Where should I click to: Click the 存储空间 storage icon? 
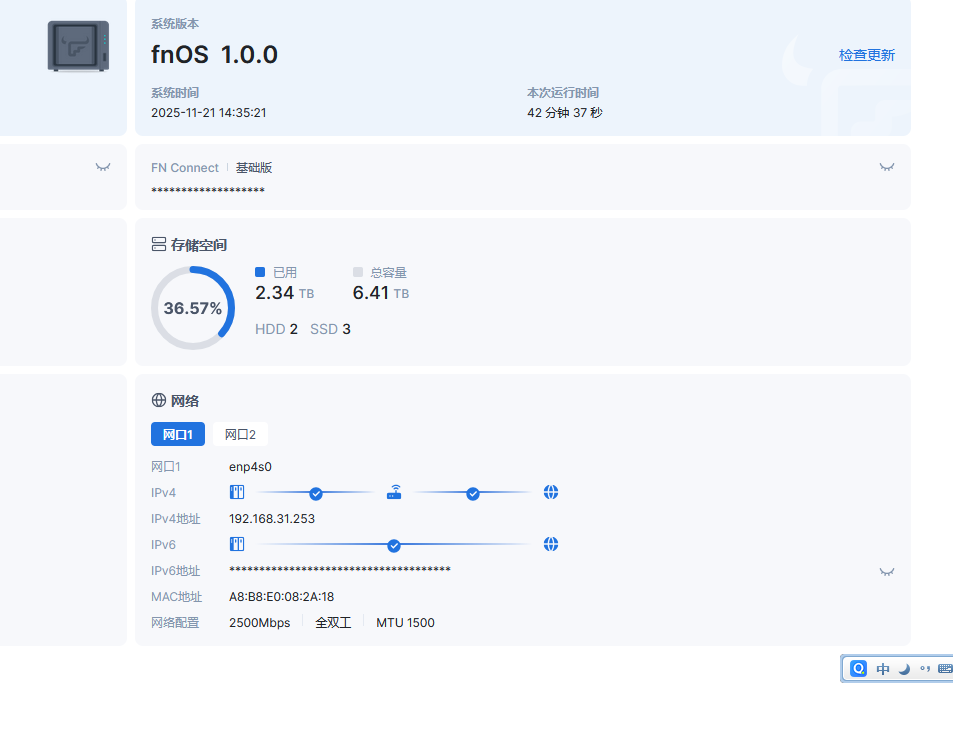[159, 244]
